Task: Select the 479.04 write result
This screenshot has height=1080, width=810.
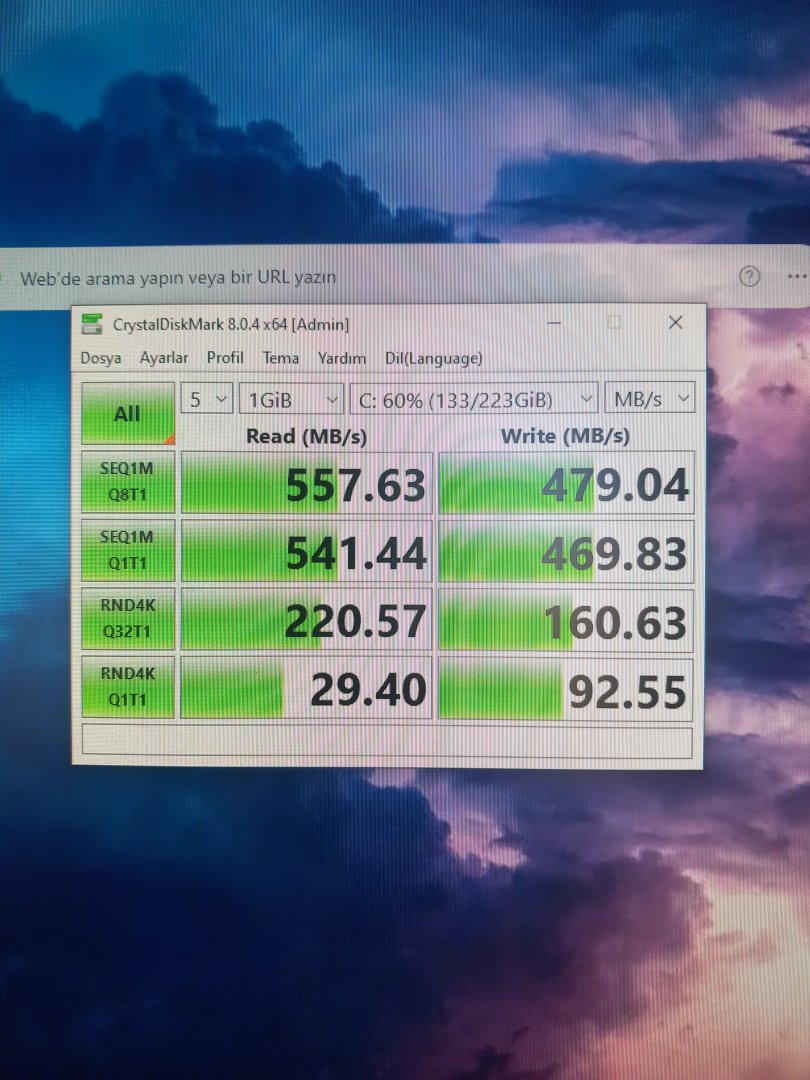Action: pyautogui.click(x=566, y=483)
